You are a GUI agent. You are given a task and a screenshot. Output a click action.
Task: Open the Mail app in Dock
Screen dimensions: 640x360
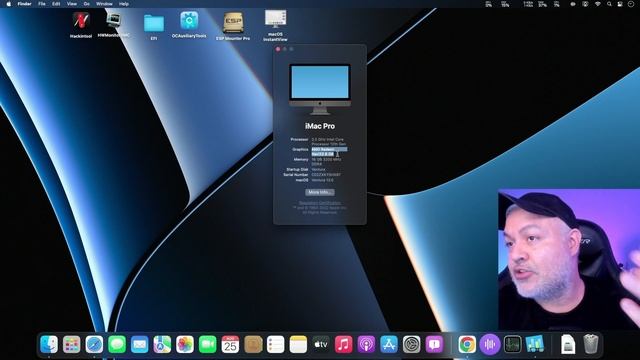tap(140, 344)
